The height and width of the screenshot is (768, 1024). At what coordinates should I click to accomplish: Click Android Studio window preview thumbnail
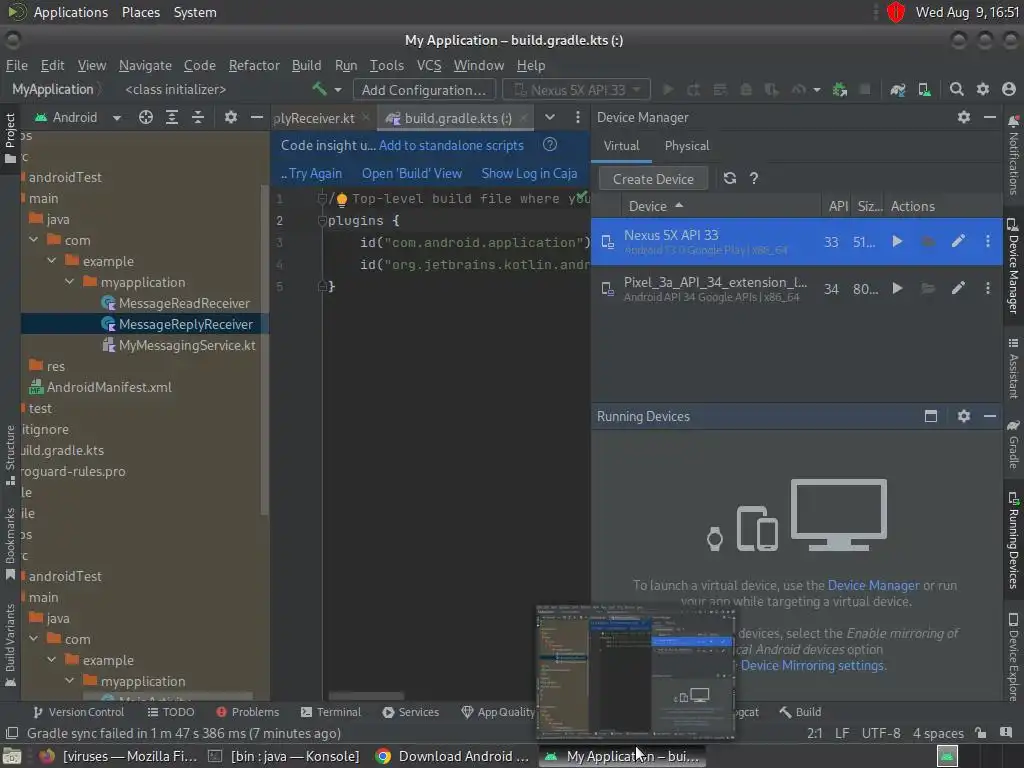point(635,671)
